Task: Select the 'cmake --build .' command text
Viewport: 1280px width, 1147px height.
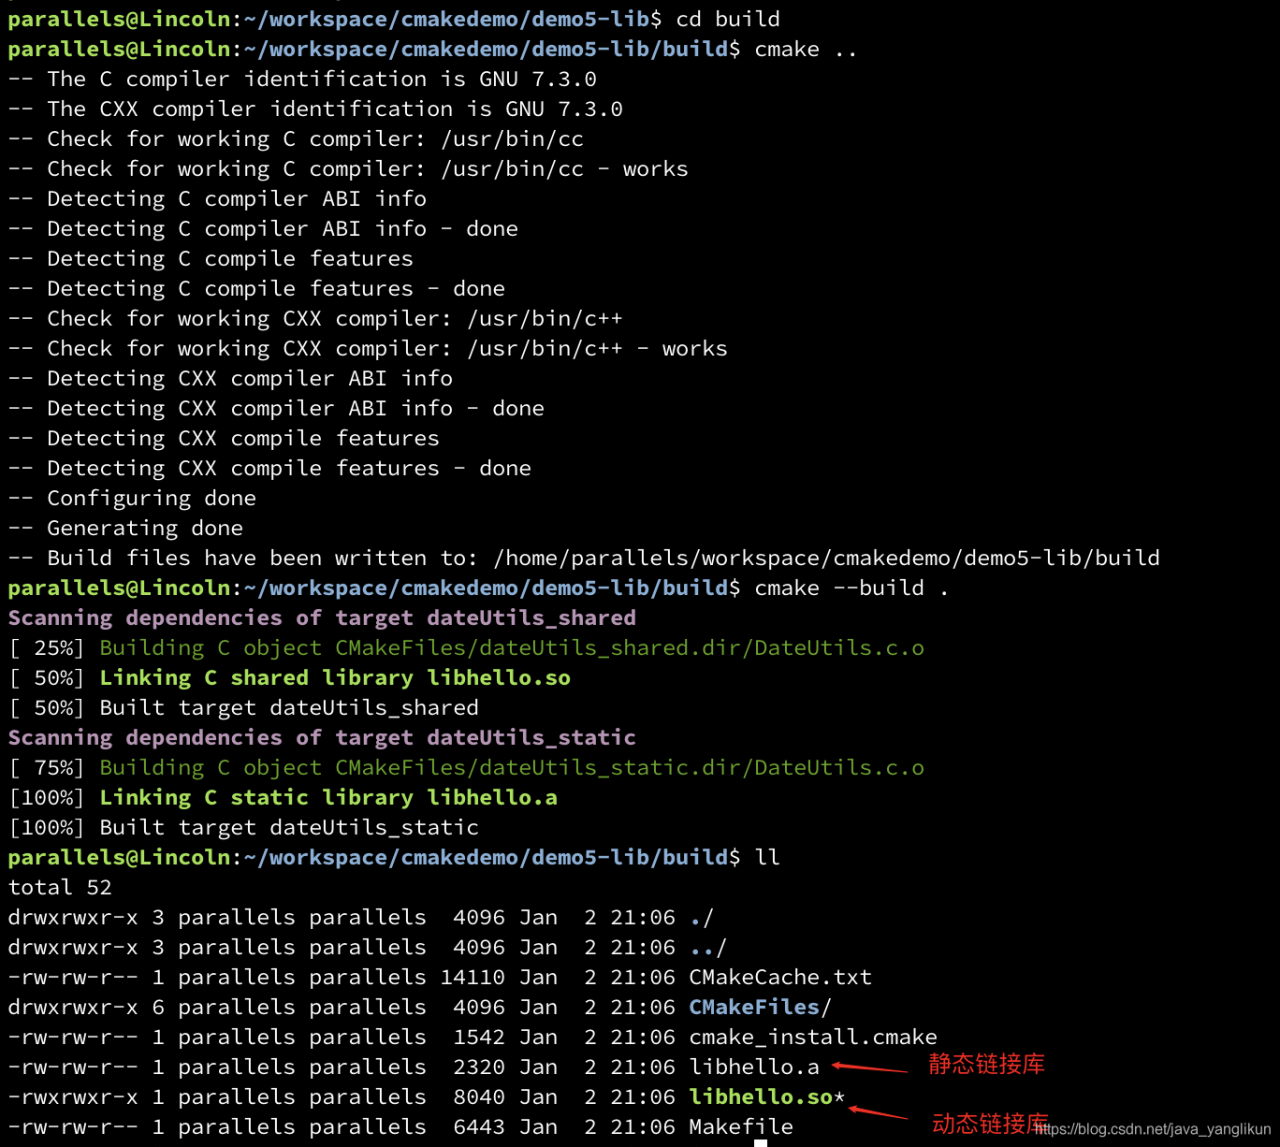Action: [x=852, y=588]
